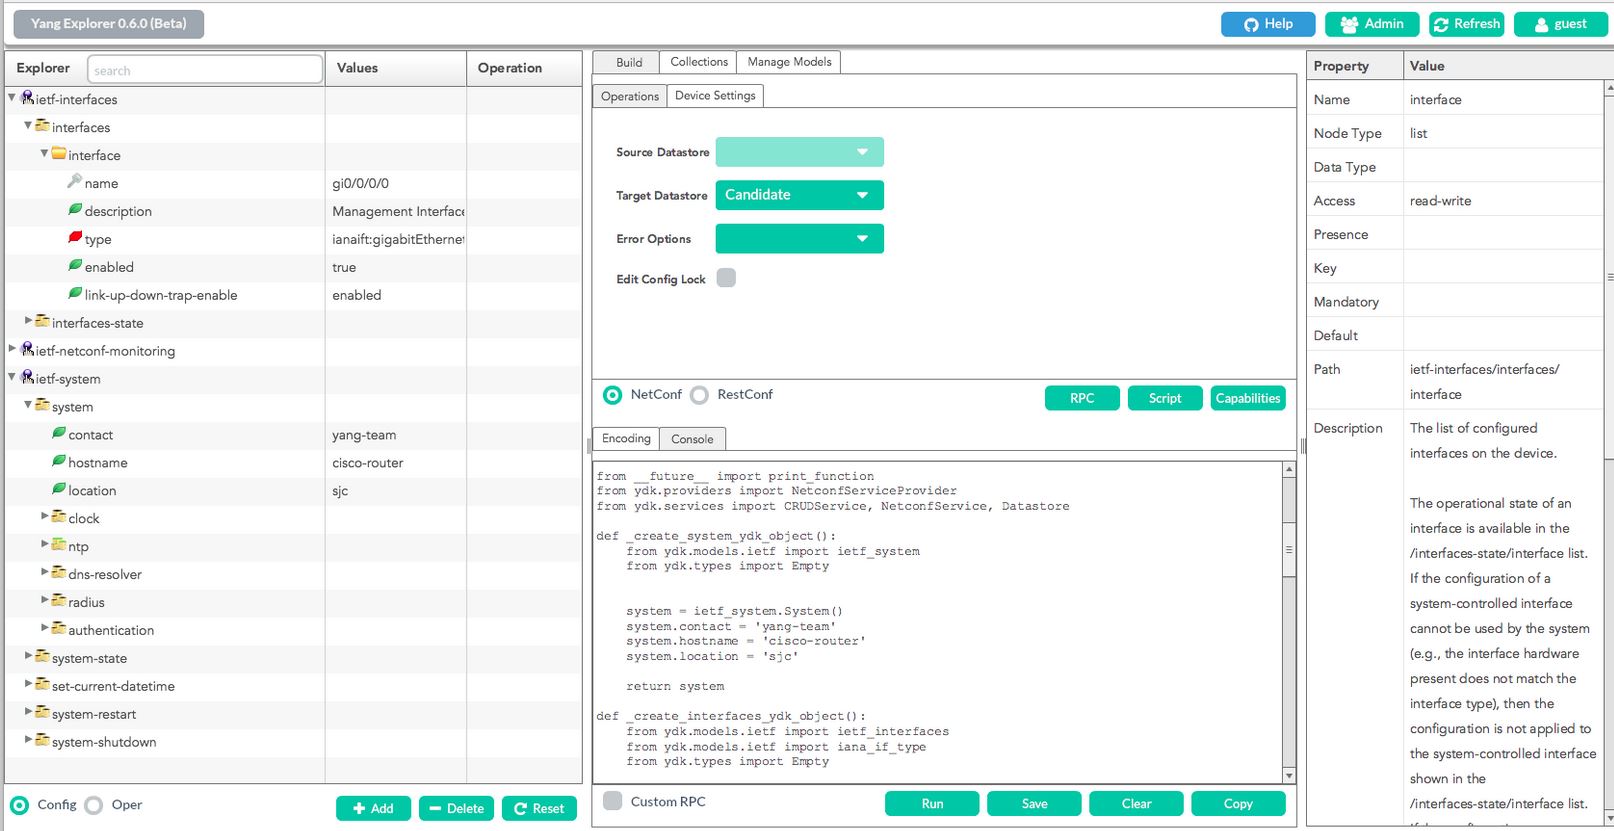
Task: Toggle the Edit Config Lock checkbox
Action: [726, 278]
